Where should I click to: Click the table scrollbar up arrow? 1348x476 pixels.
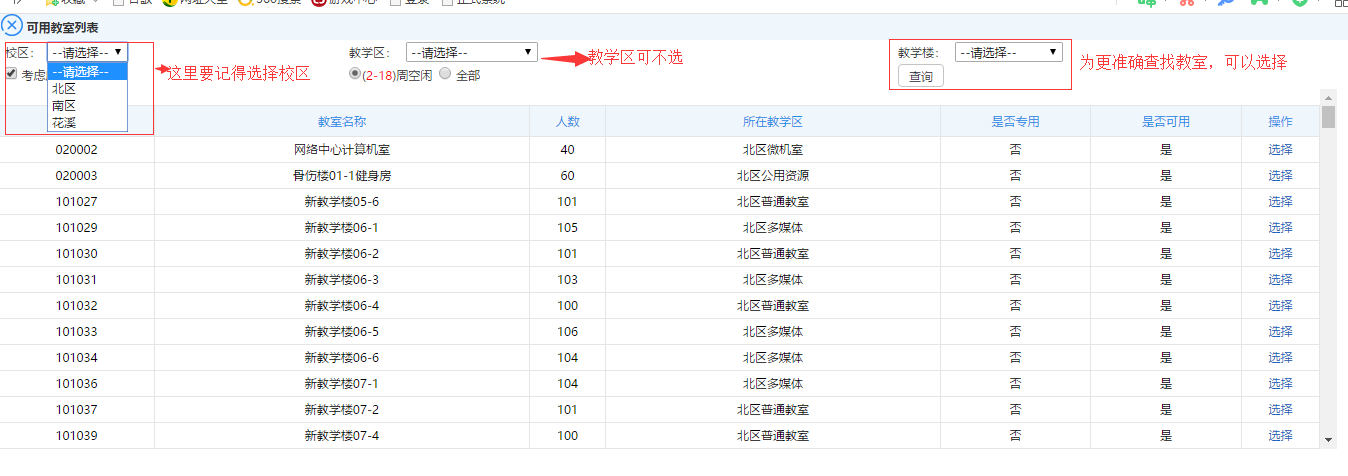1328,97
